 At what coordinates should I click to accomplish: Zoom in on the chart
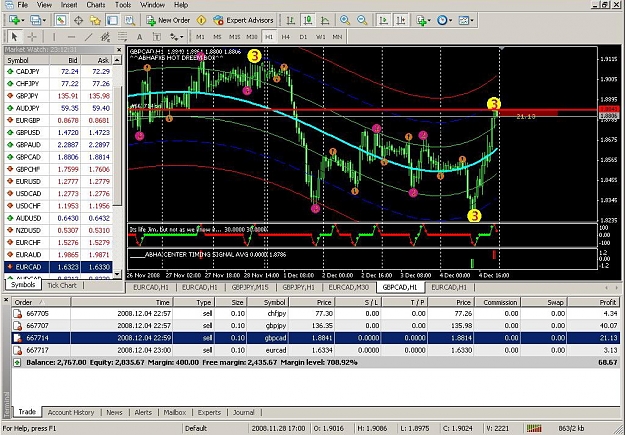click(x=345, y=20)
